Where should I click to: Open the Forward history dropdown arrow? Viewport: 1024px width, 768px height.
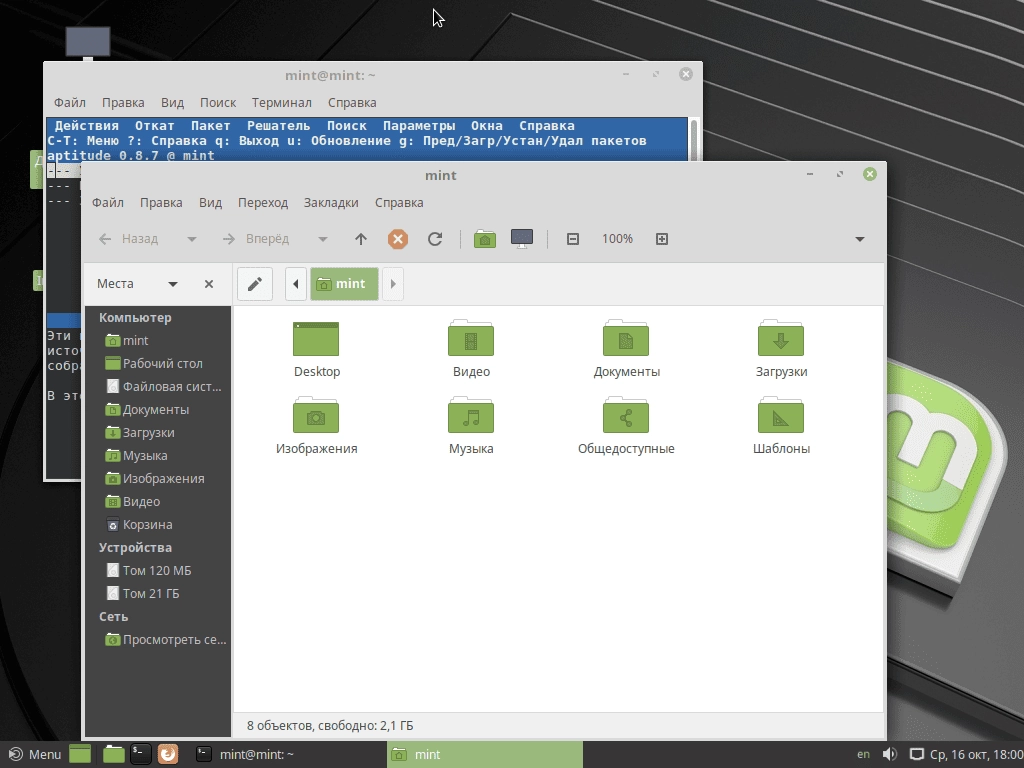tap(323, 239)
